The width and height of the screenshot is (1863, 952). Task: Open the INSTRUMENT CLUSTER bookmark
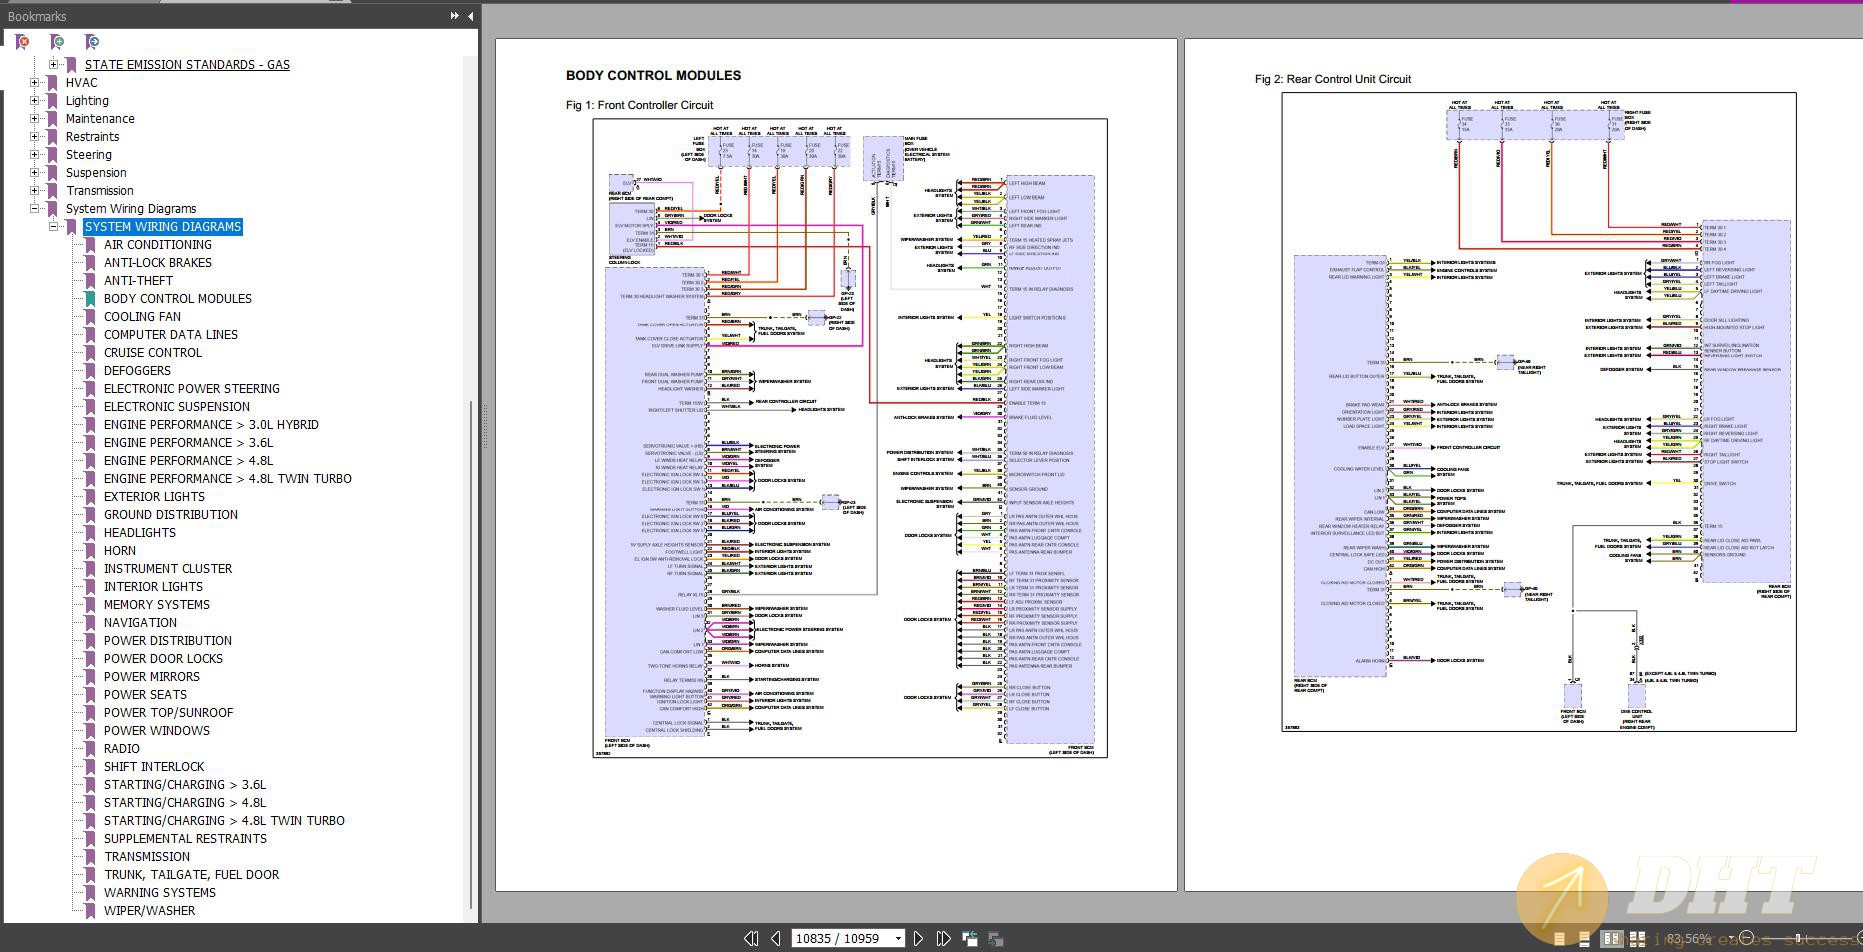tap(168, 569)
